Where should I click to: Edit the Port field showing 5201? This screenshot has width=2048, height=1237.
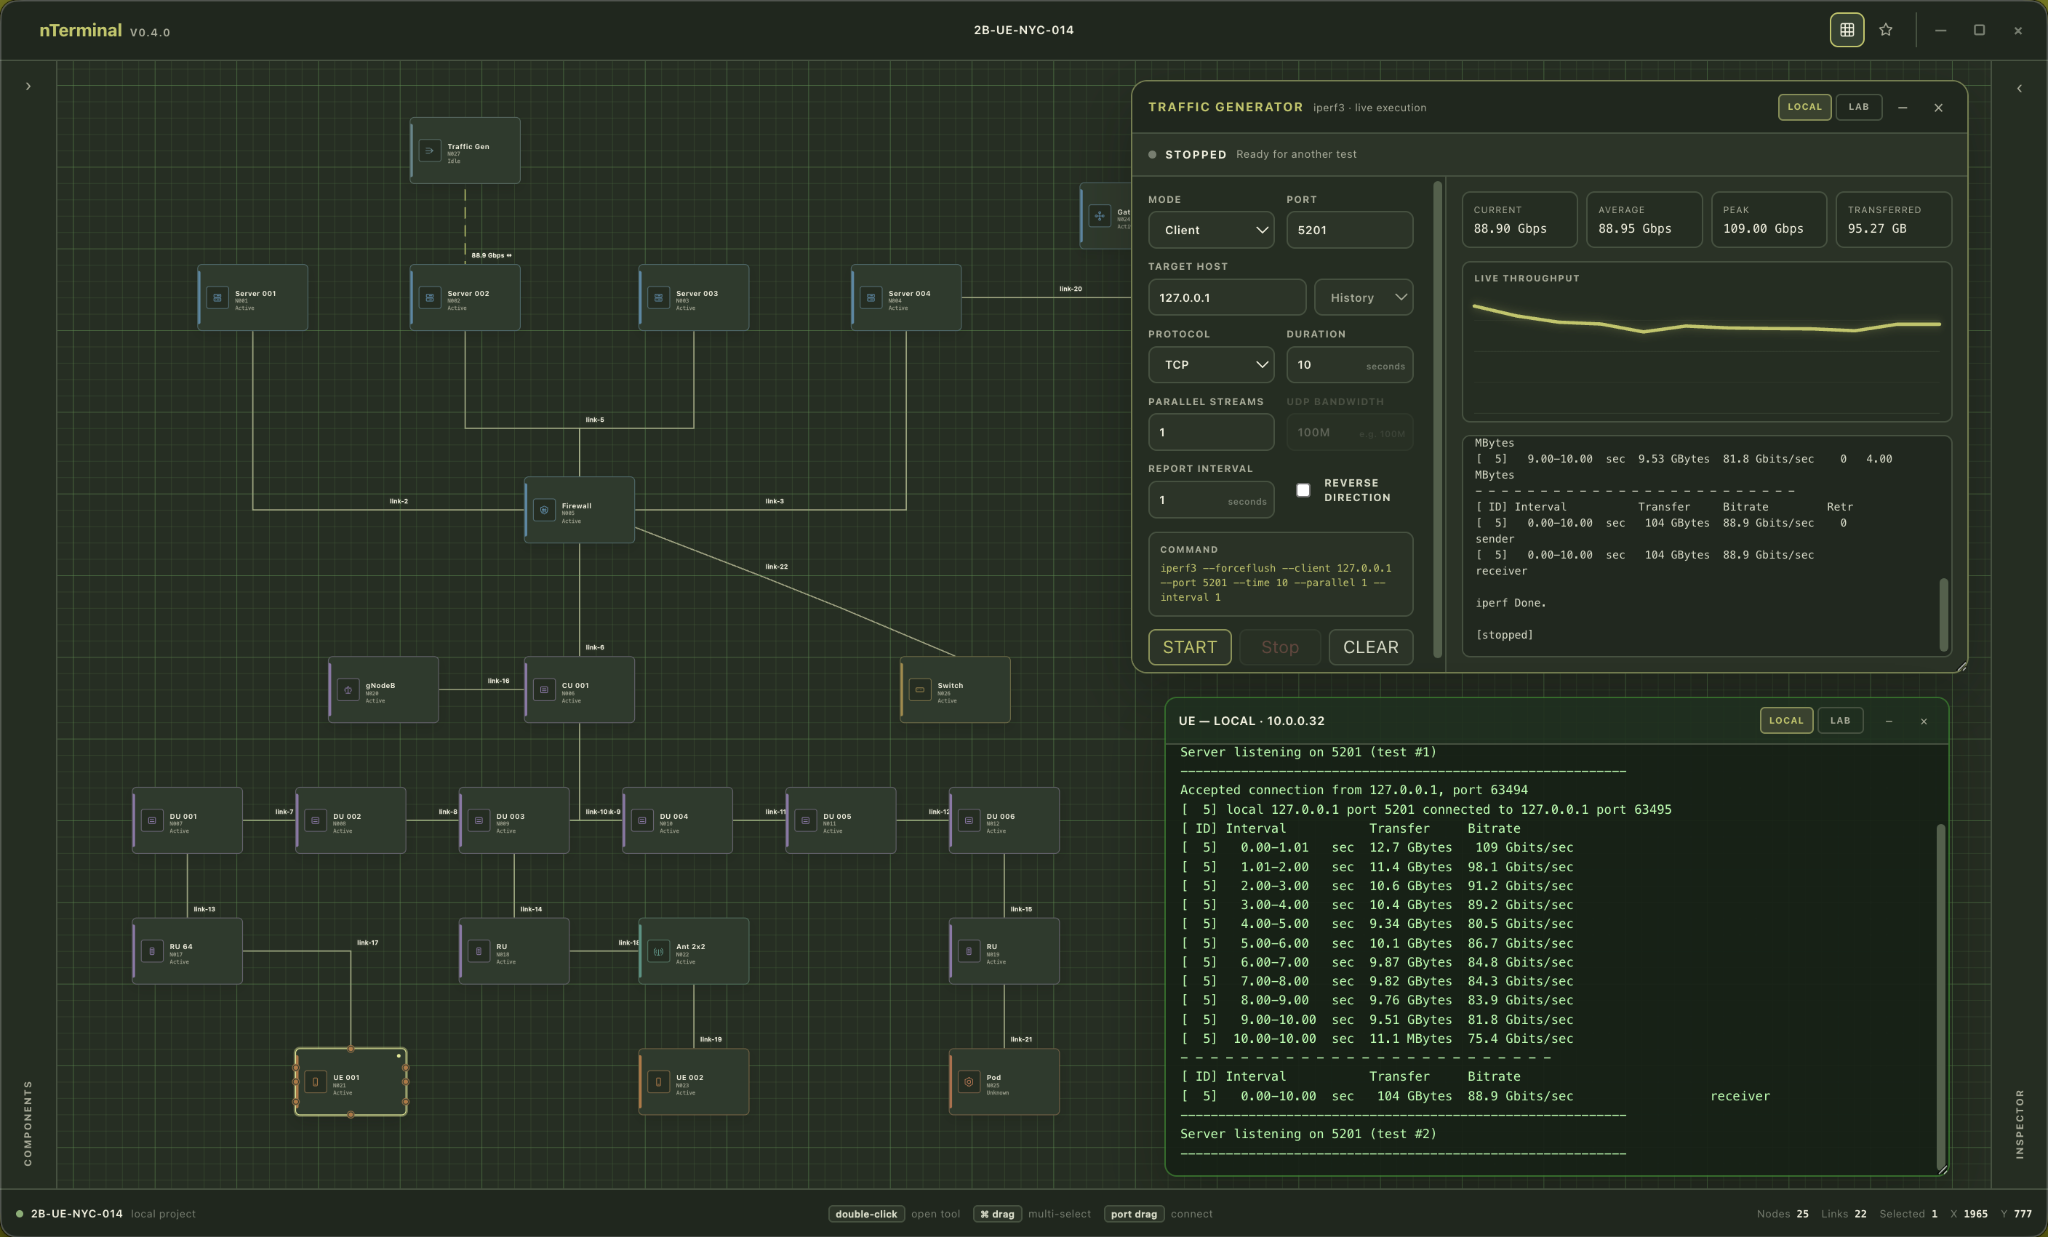click(x=1349, y=230)
